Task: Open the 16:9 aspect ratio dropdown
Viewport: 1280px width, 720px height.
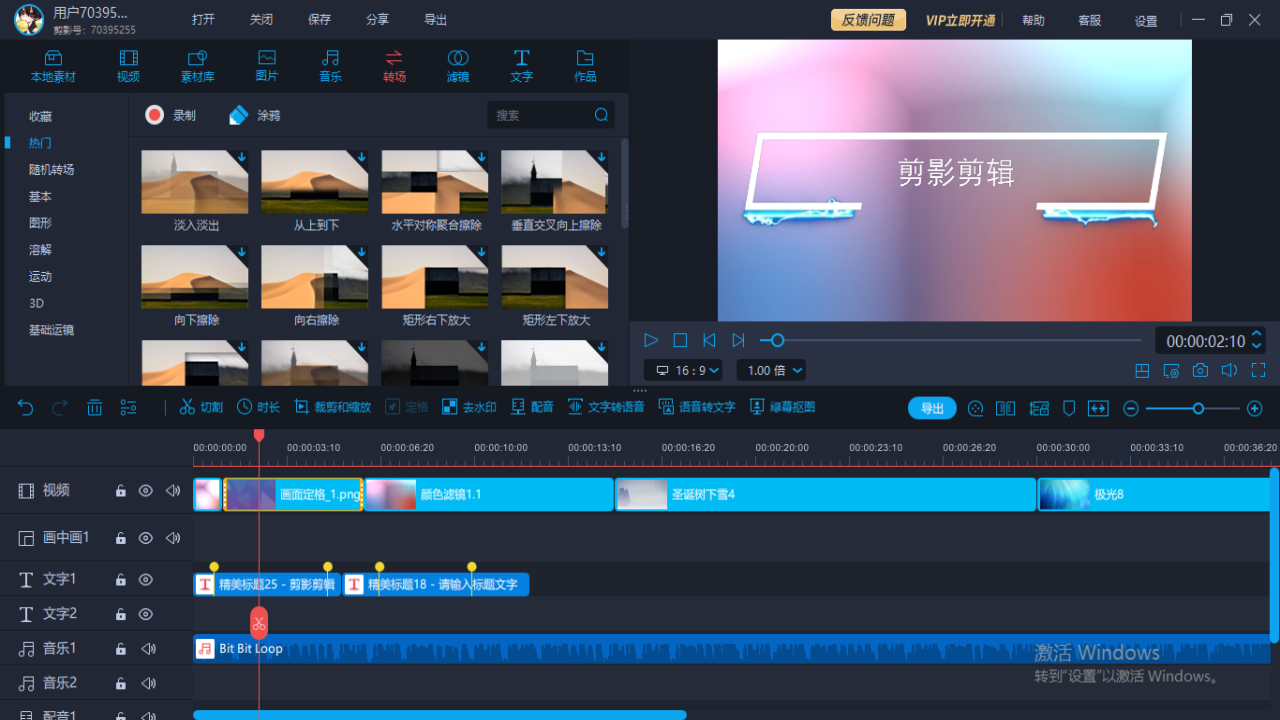Action: [682, 370]
